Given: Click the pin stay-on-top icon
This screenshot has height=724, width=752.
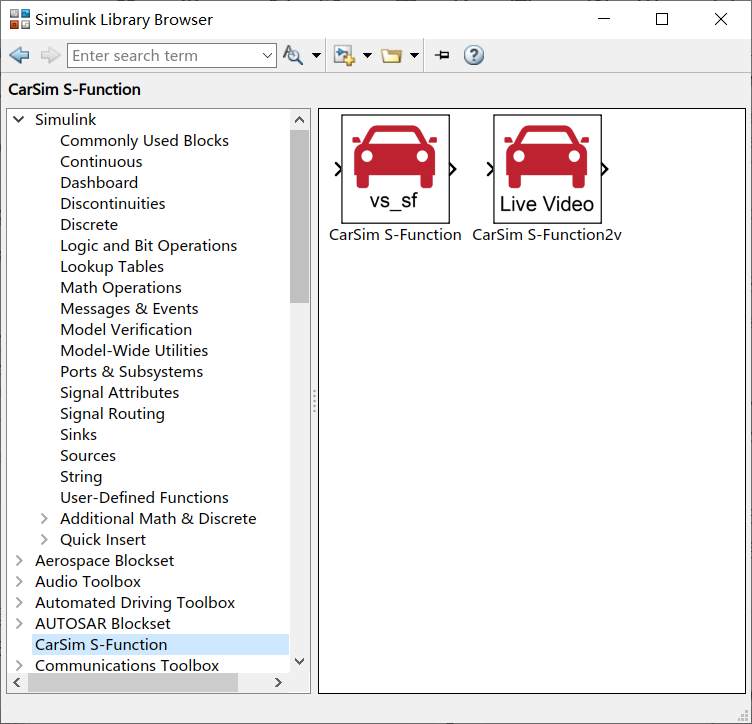Looking at the screenshot, I should coord(442,56).
